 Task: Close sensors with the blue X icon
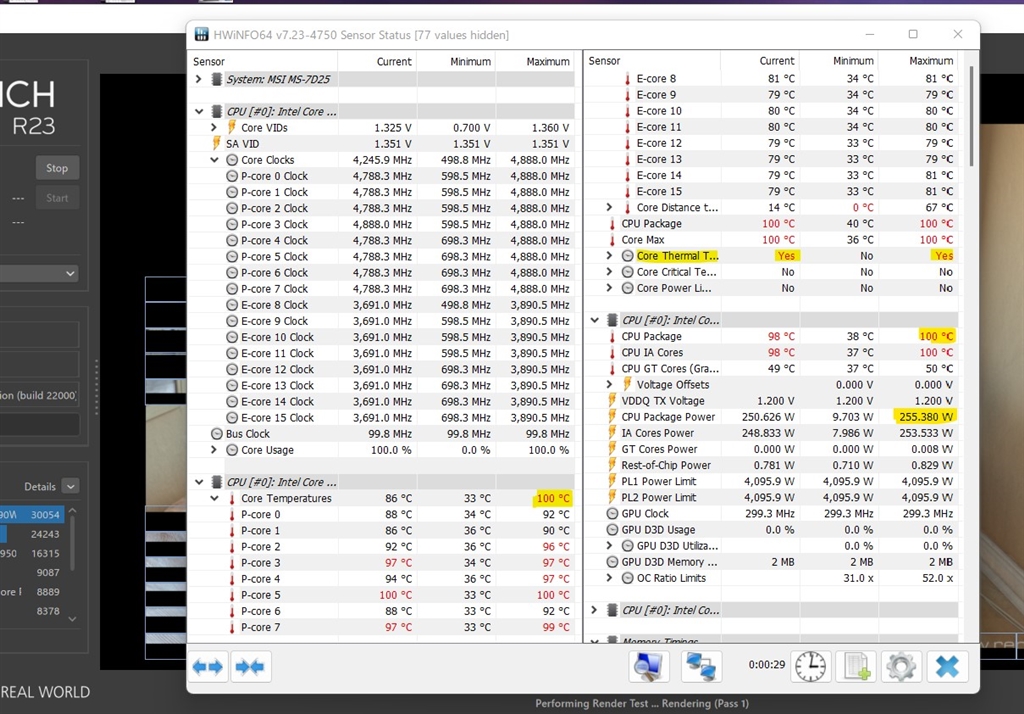947,666
